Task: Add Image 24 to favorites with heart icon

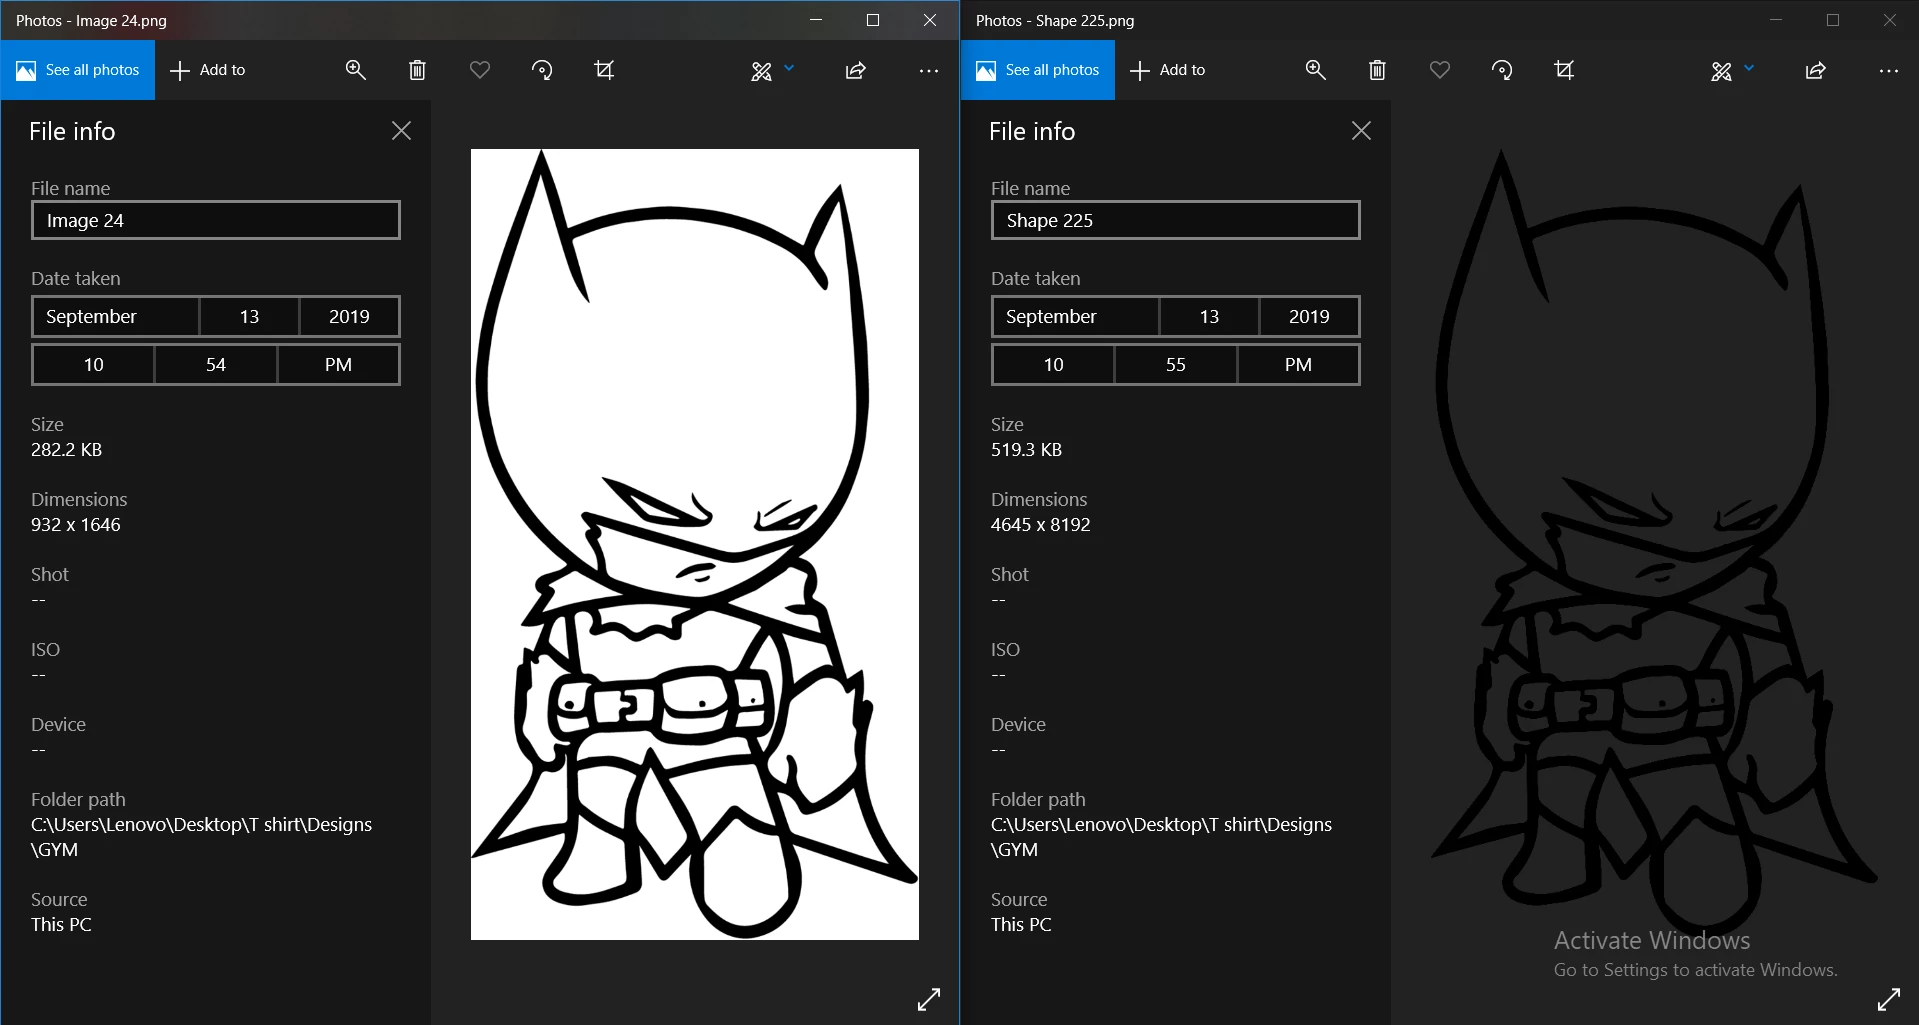Action: pos(480,70)
